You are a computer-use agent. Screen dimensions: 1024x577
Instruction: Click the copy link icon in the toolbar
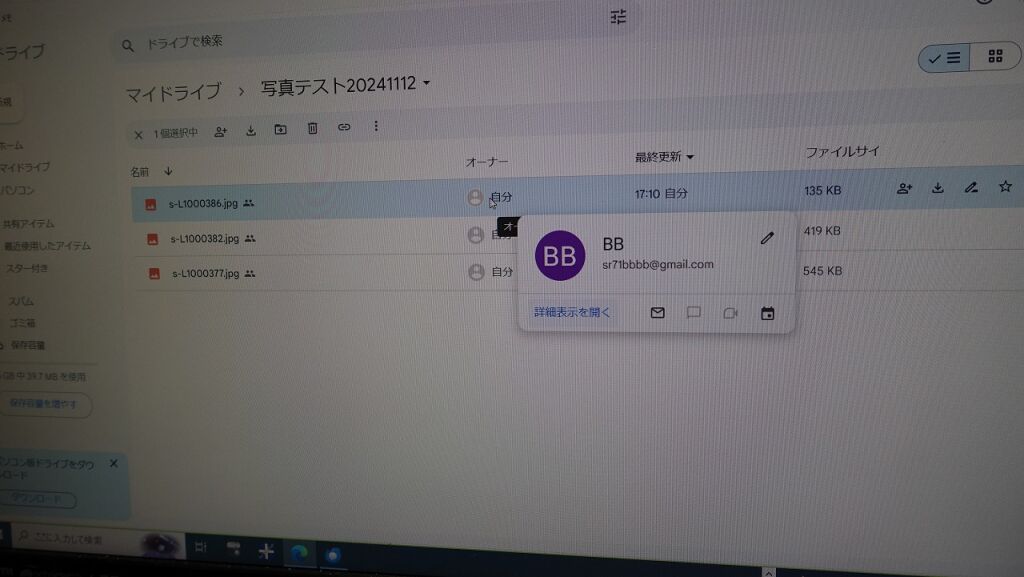(x=344, y=127)
